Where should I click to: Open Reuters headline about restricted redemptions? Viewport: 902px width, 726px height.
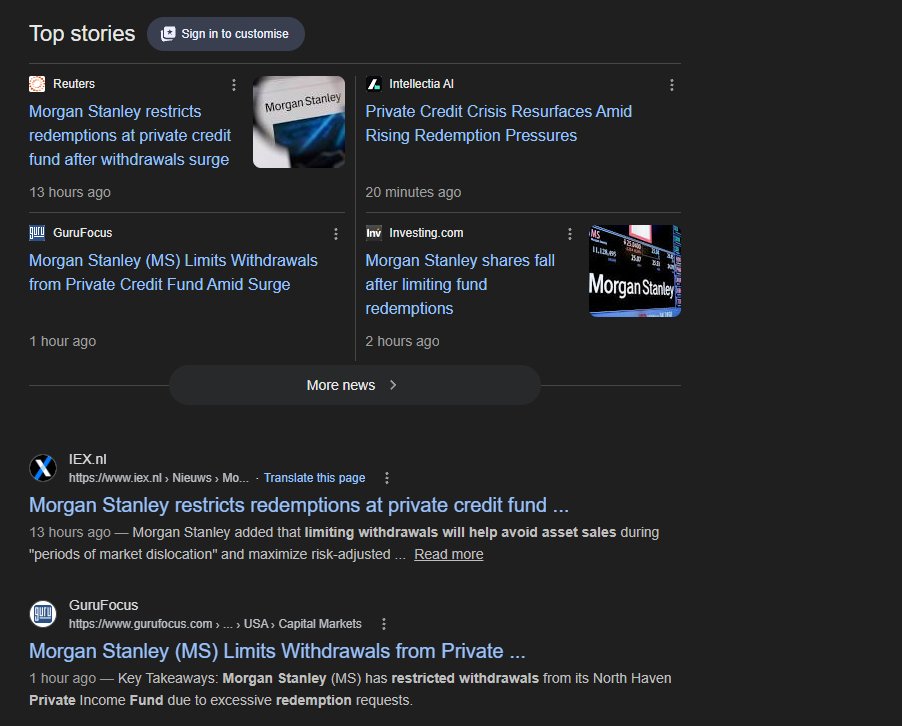click(129, 135)
